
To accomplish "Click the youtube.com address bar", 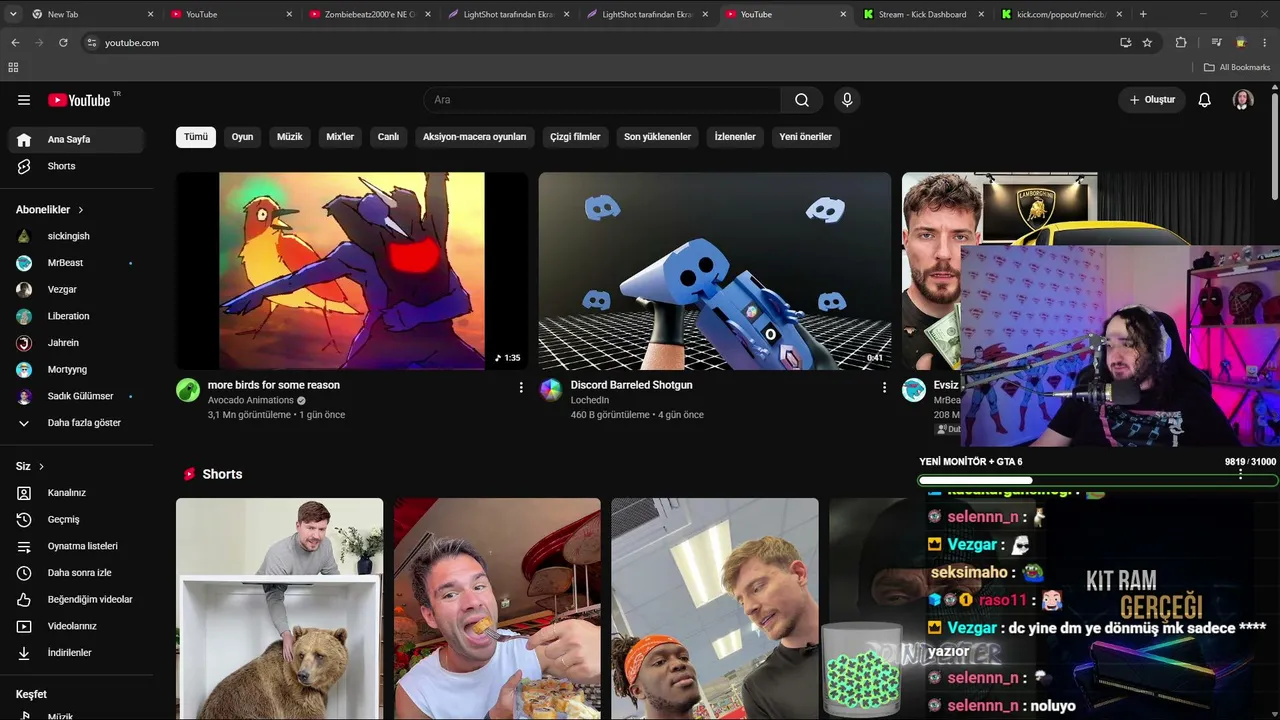I will 600,43.
